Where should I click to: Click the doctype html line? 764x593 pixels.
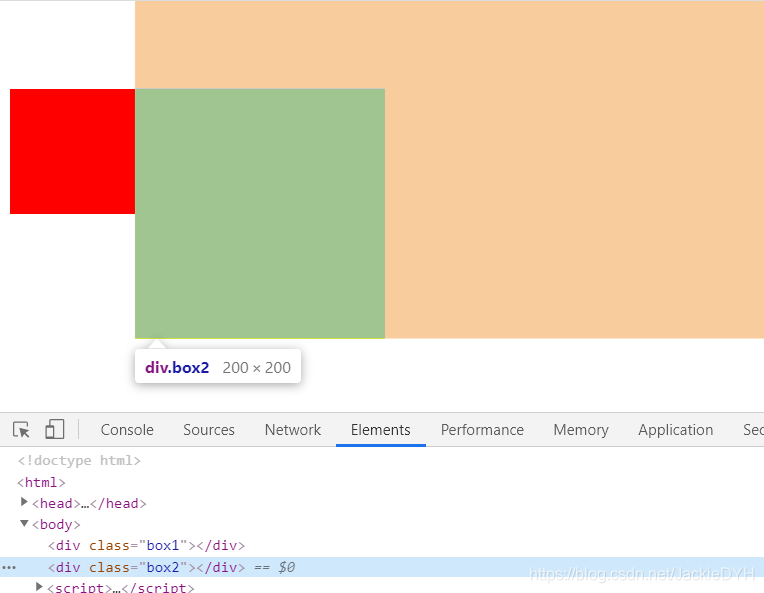click(79, 460)
